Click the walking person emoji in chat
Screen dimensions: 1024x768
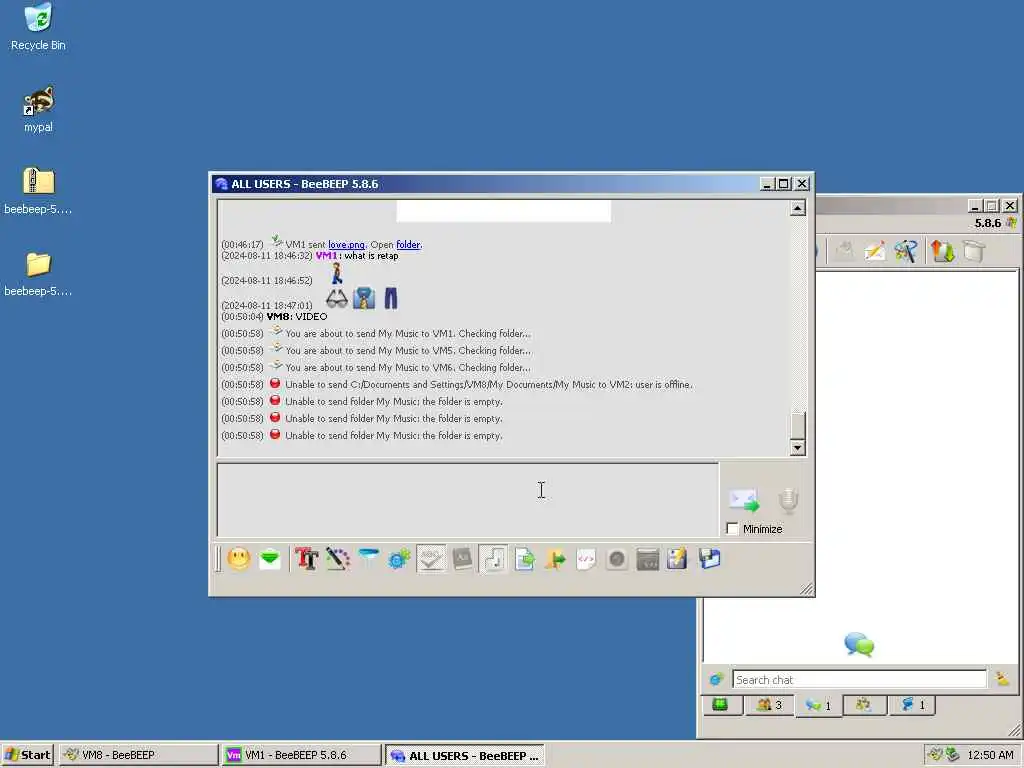(337, 274)
